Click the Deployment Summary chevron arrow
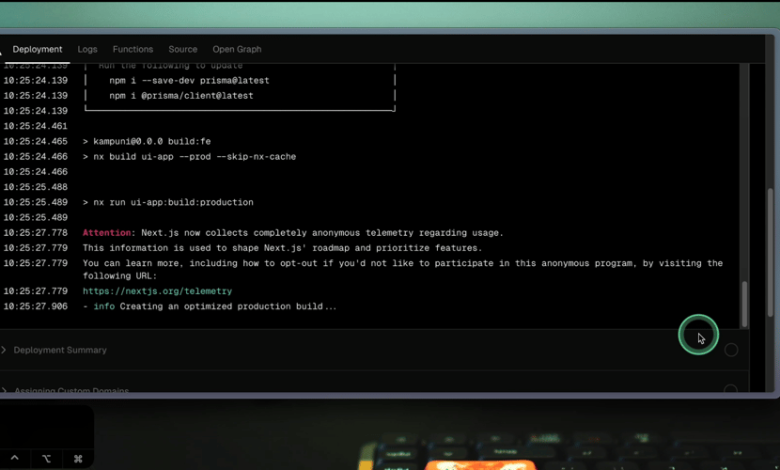Image resolution: width=780 pixels, height=470 pixels. (4, 350)
